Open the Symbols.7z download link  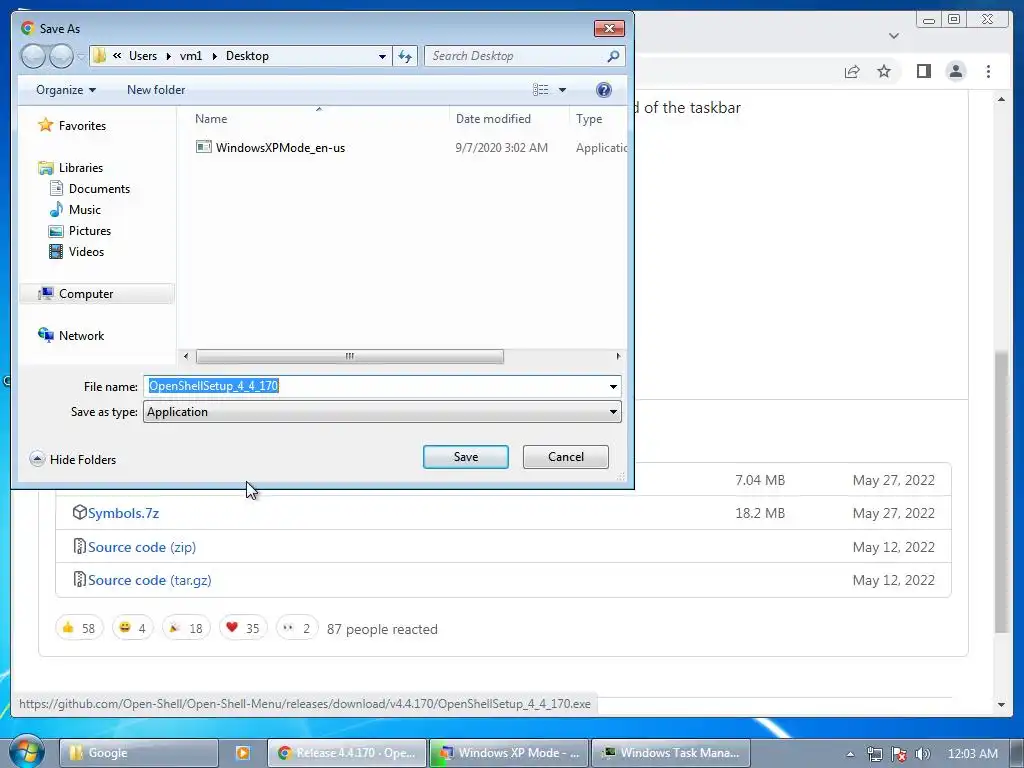coord(123,513)
